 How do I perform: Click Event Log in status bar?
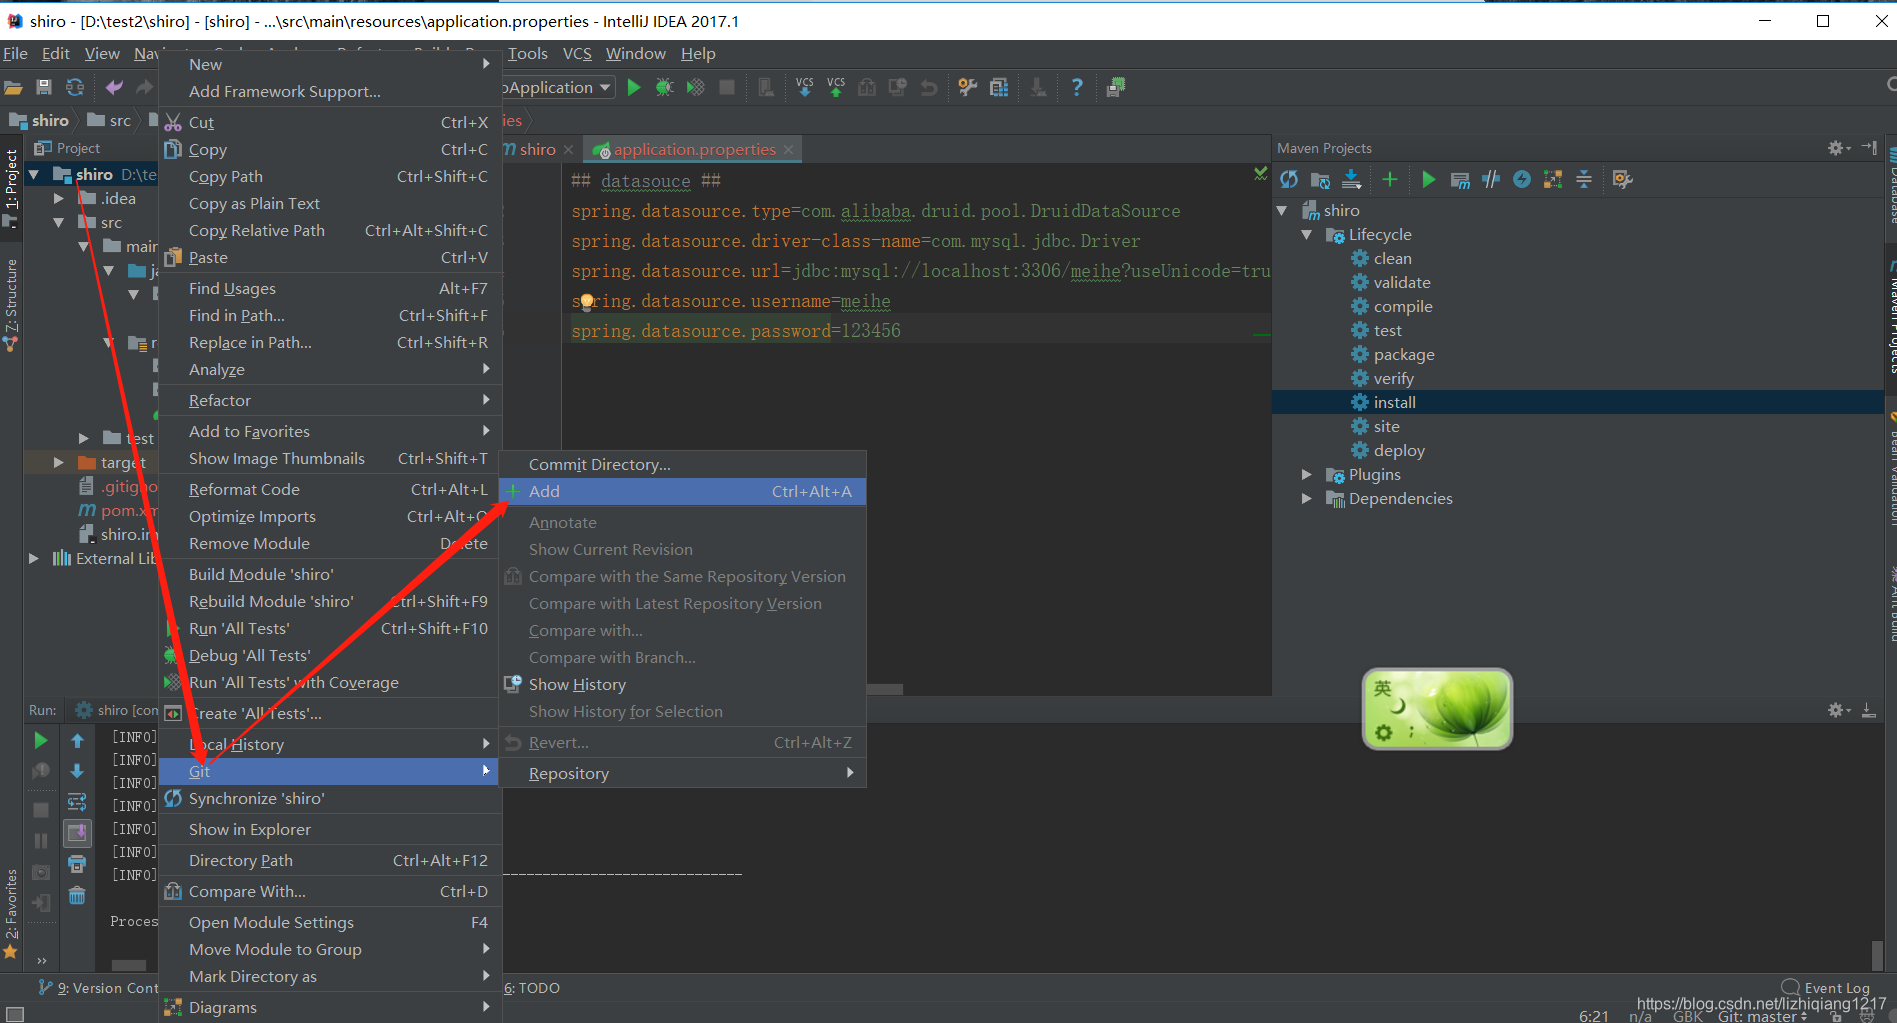pos(1826,988)
